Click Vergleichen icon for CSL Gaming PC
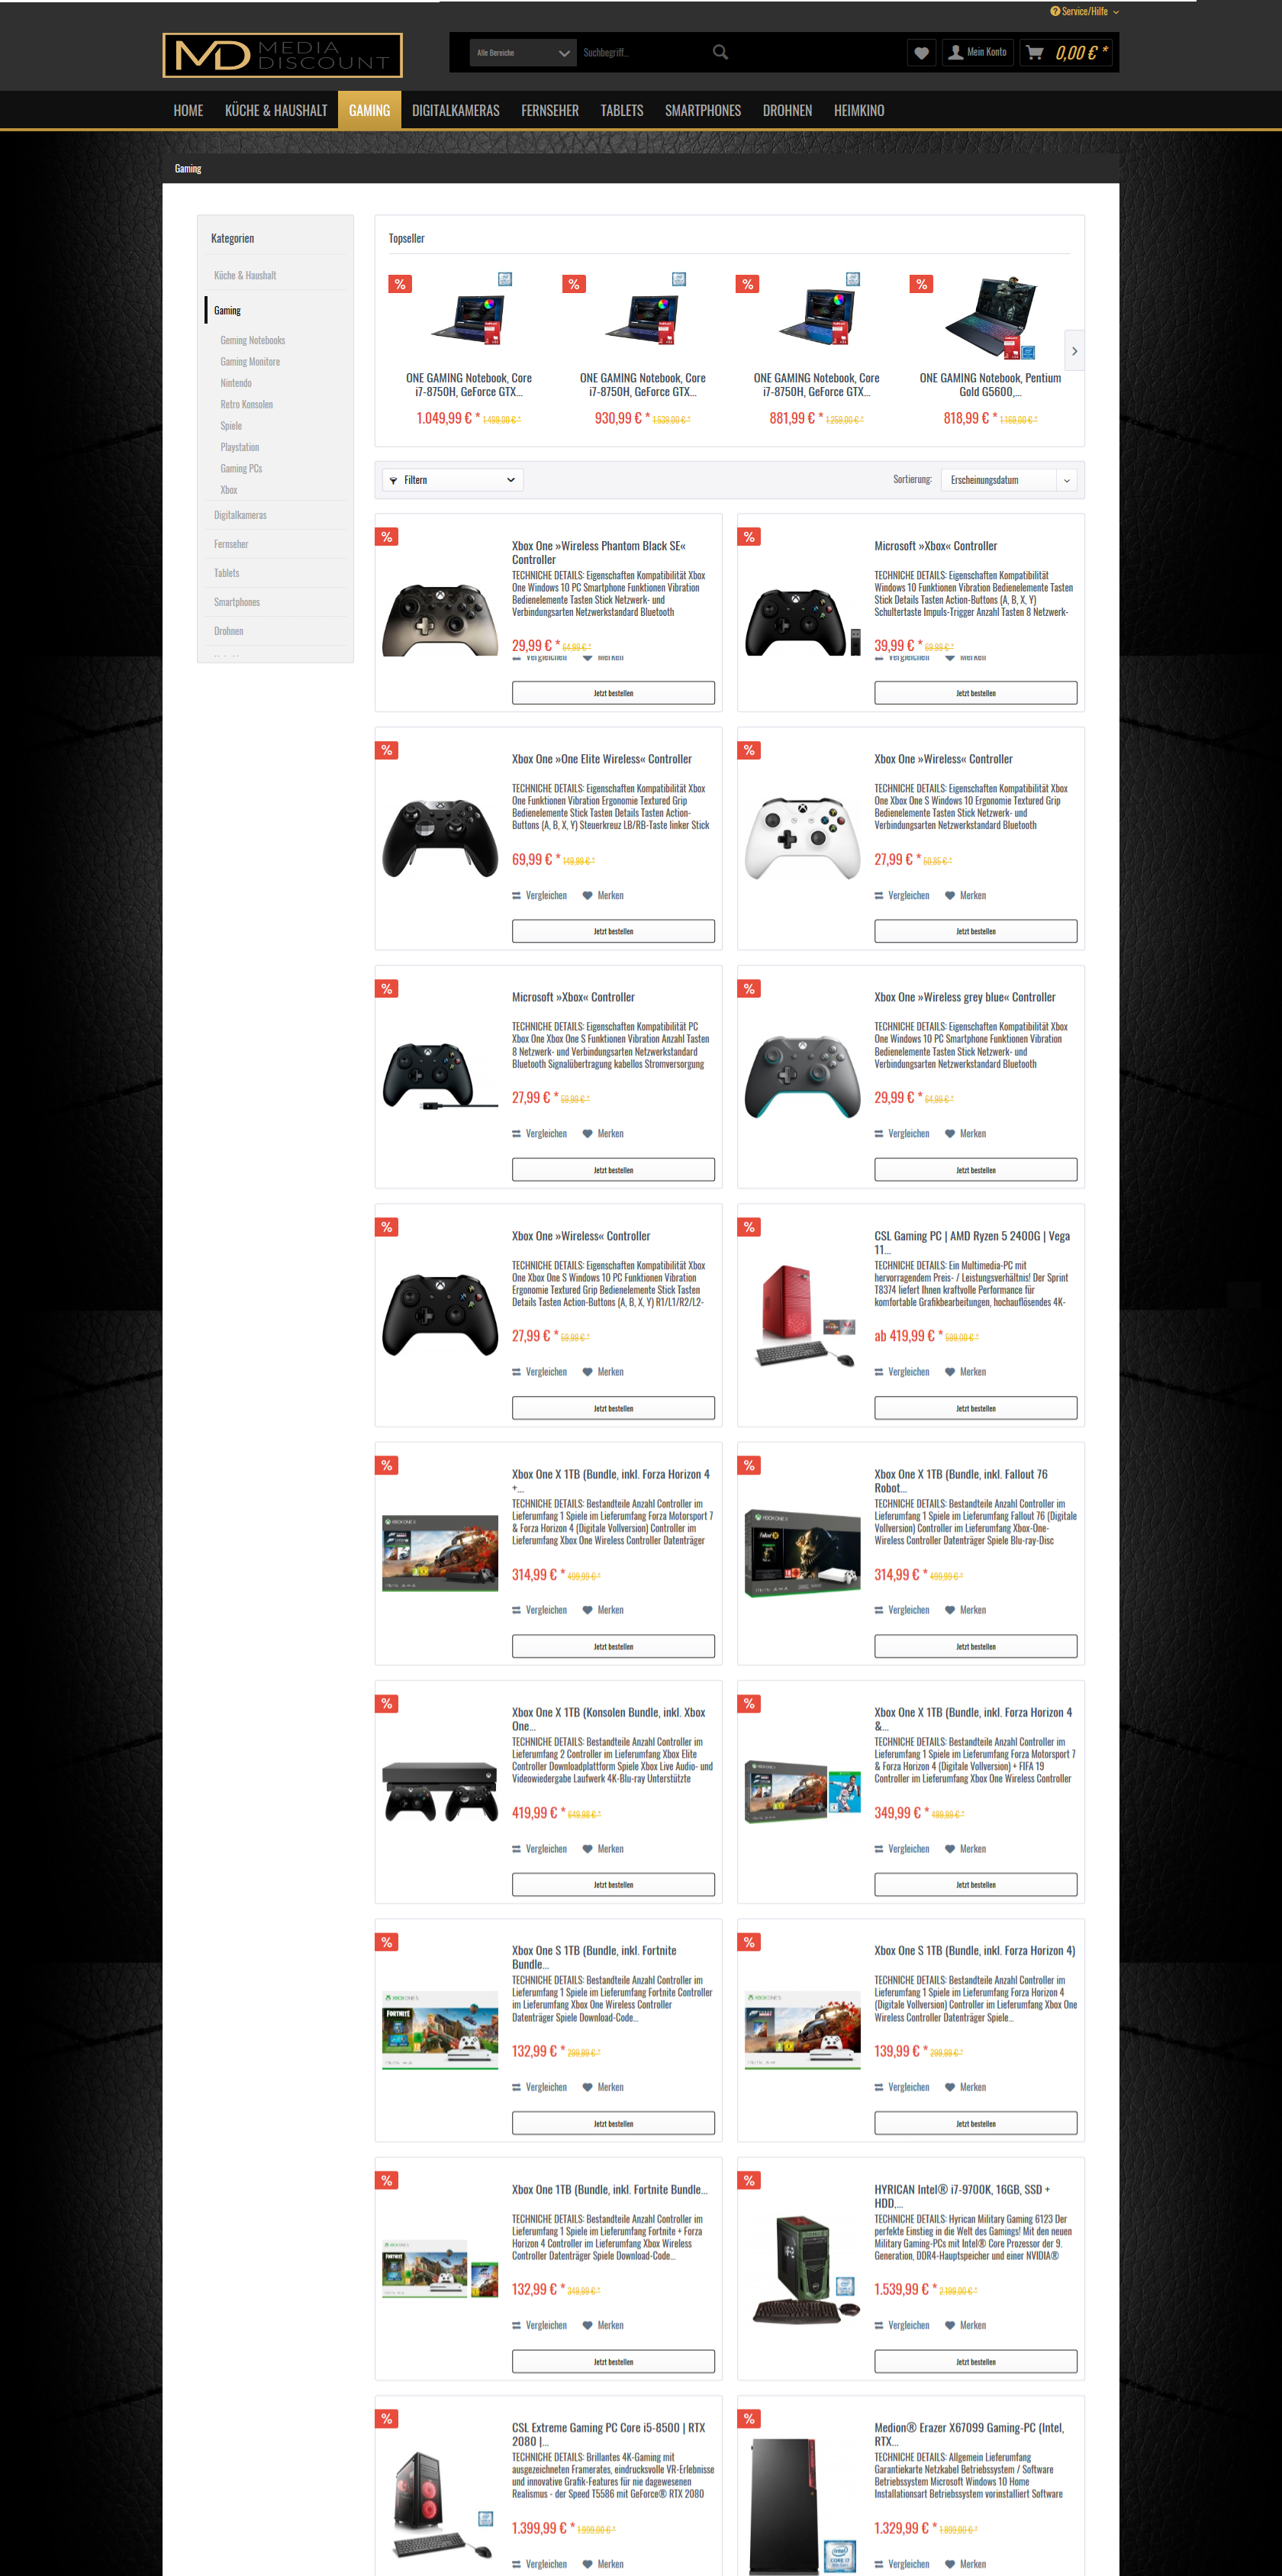Viewport: 1282px width, 2576px height. click(x=879, y=1372)
